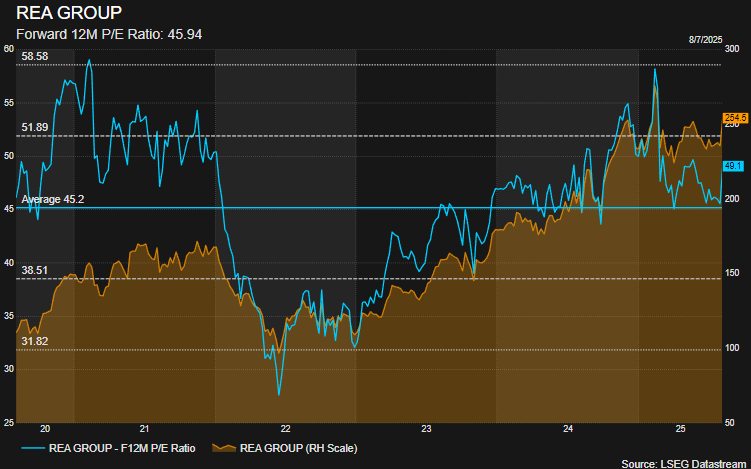Select the Average 45.2 line label
Viewport: 751px width, 469px height.
click(x=52, y=200)
